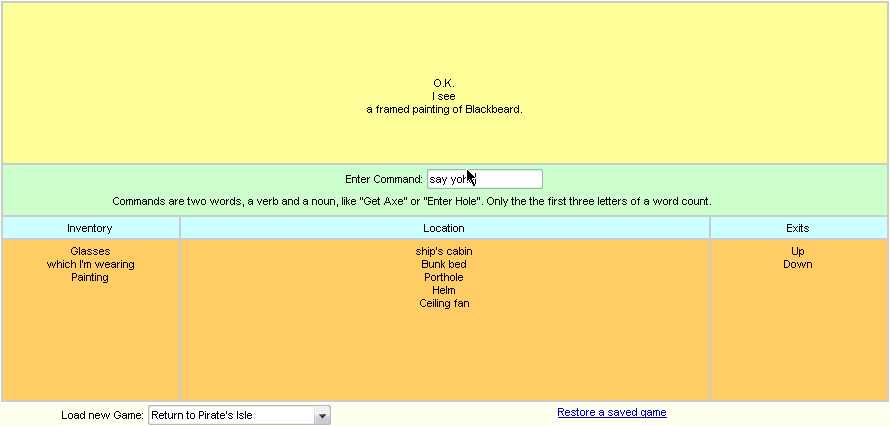
Task: Click the Down exit
Action: (797, 264)
